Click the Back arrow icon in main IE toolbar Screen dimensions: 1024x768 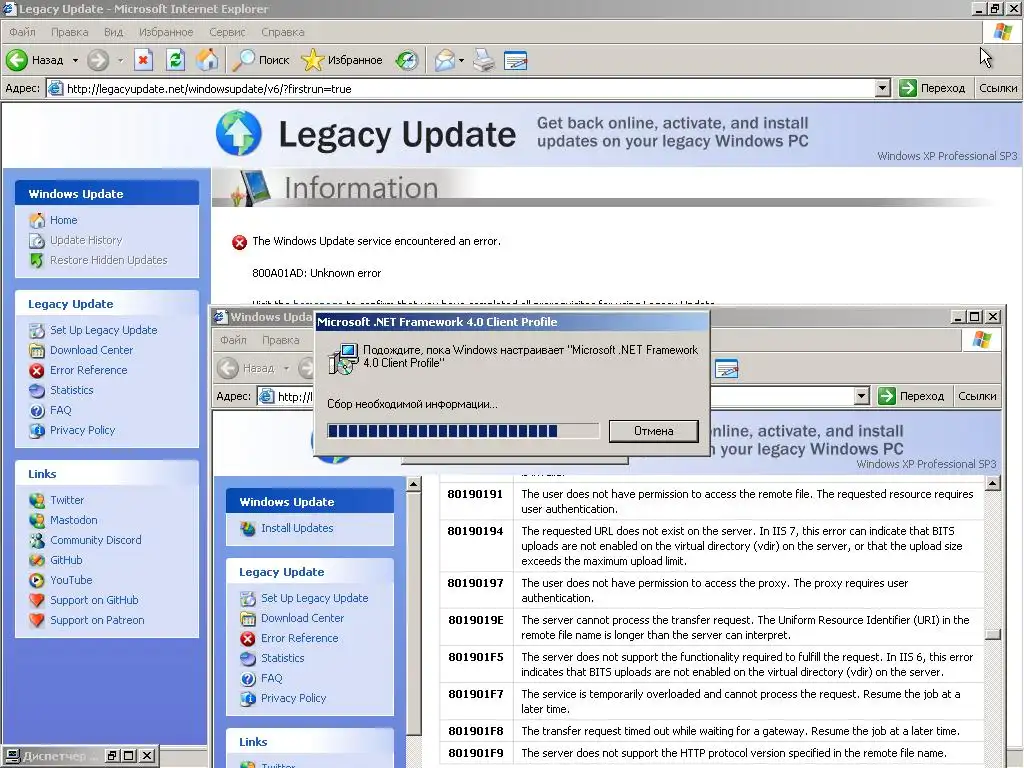(17, 60)
